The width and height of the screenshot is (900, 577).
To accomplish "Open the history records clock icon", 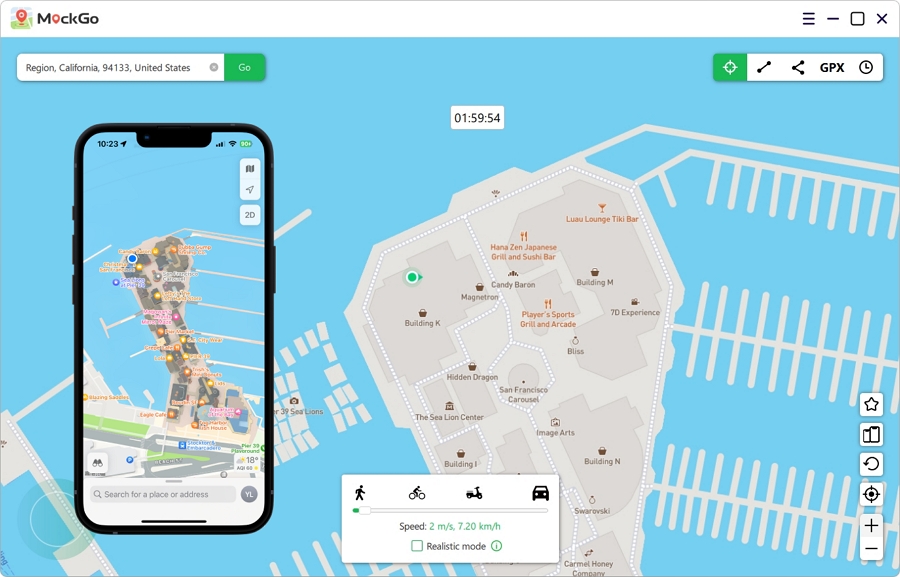I will coord(866,67).
